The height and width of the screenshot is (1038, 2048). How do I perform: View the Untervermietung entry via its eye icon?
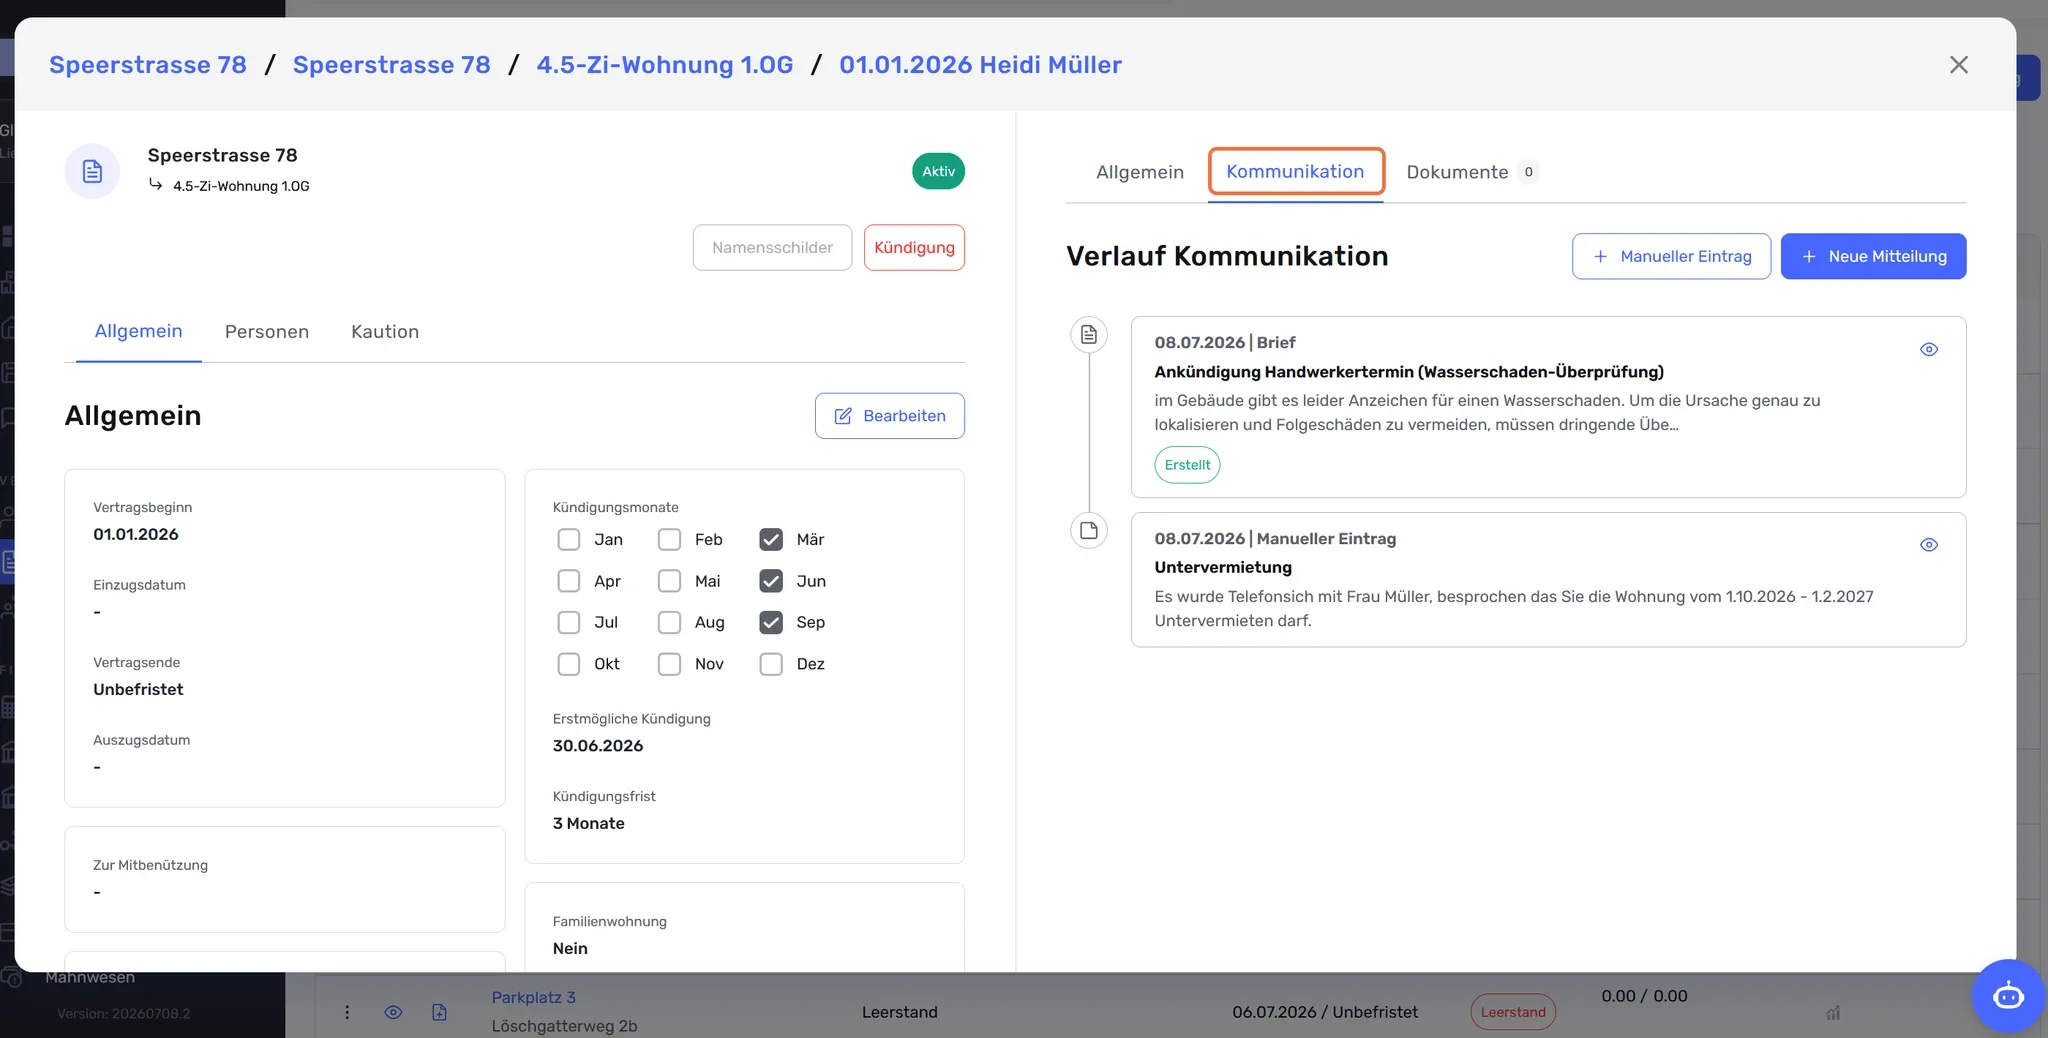tap(1929, 545)
